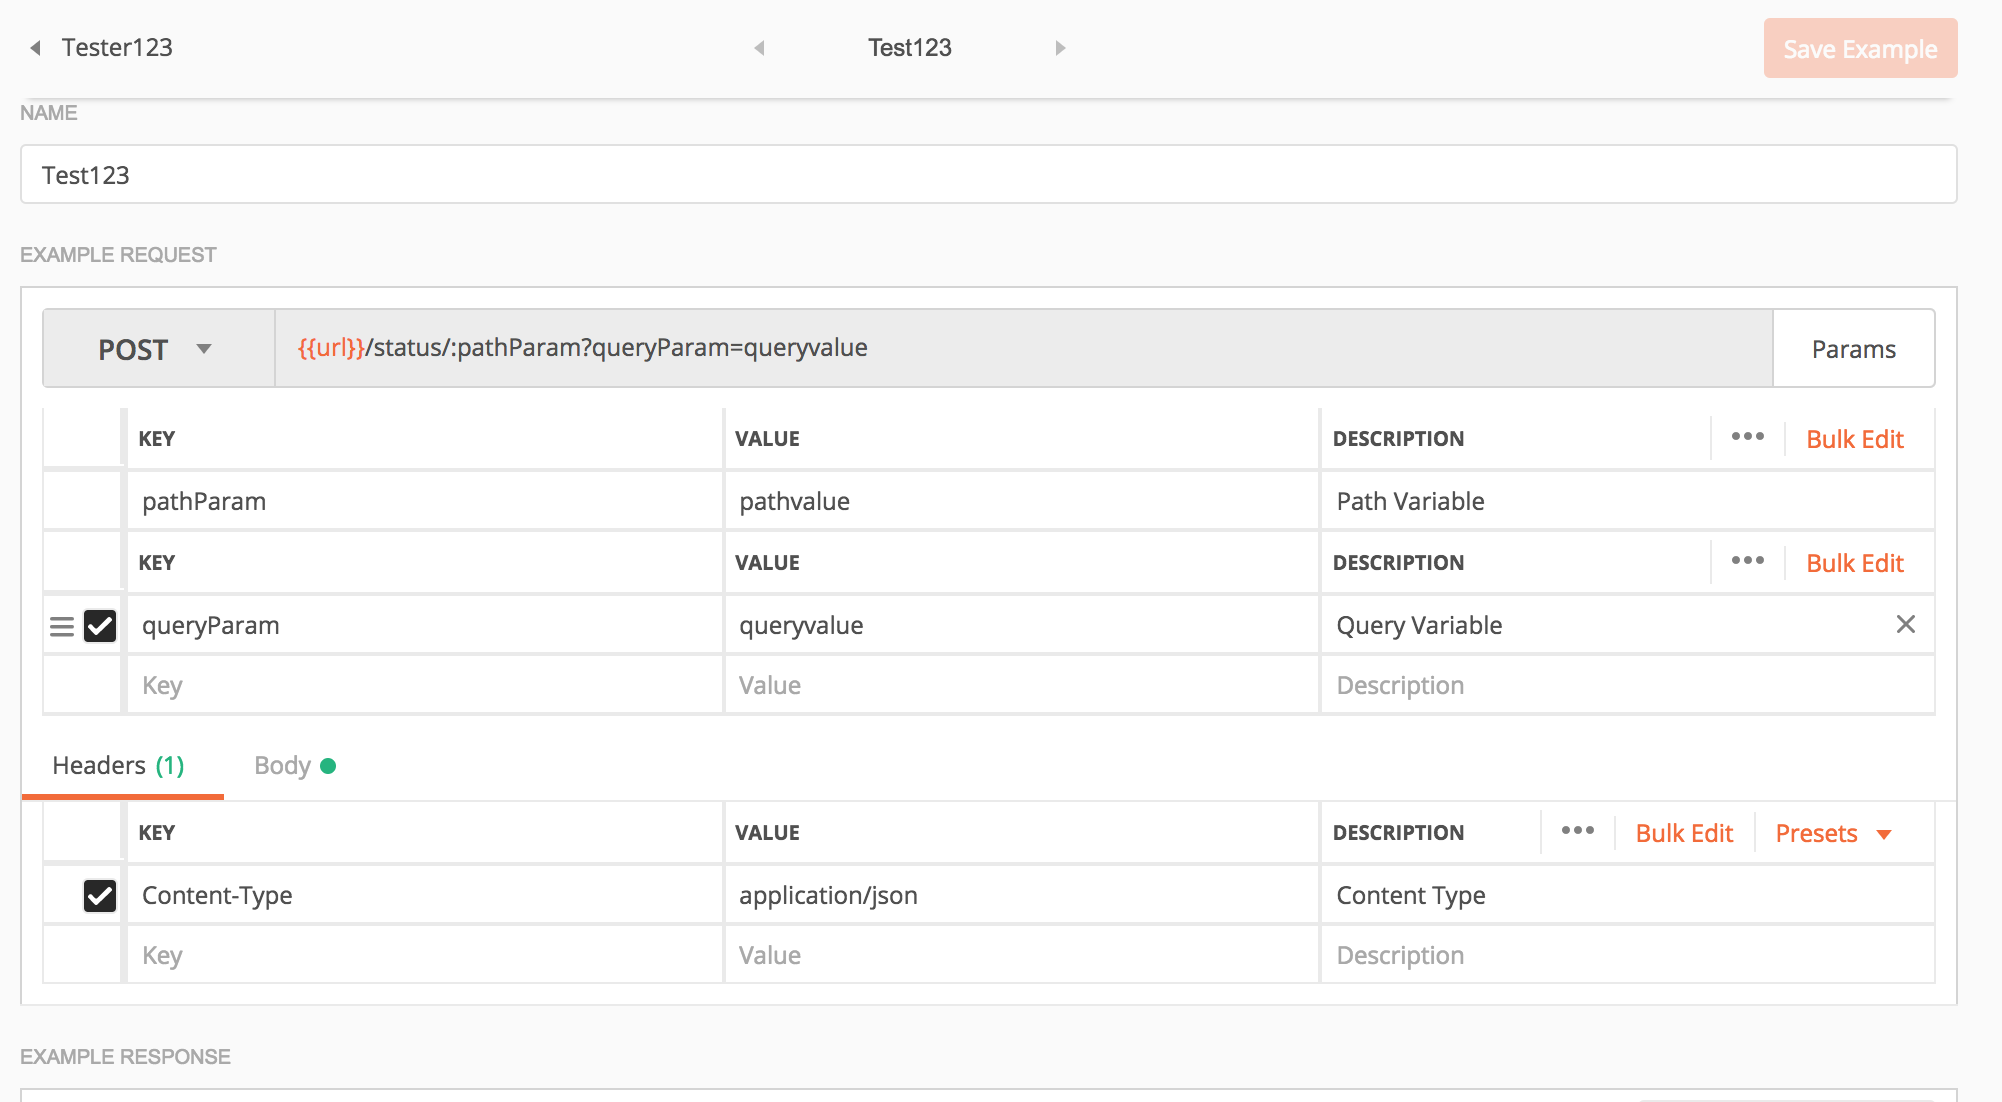The width and height of the screenshot is (2002, 1102).
Task: Click the green dot on the Body tab
Action: click(328, 765)
